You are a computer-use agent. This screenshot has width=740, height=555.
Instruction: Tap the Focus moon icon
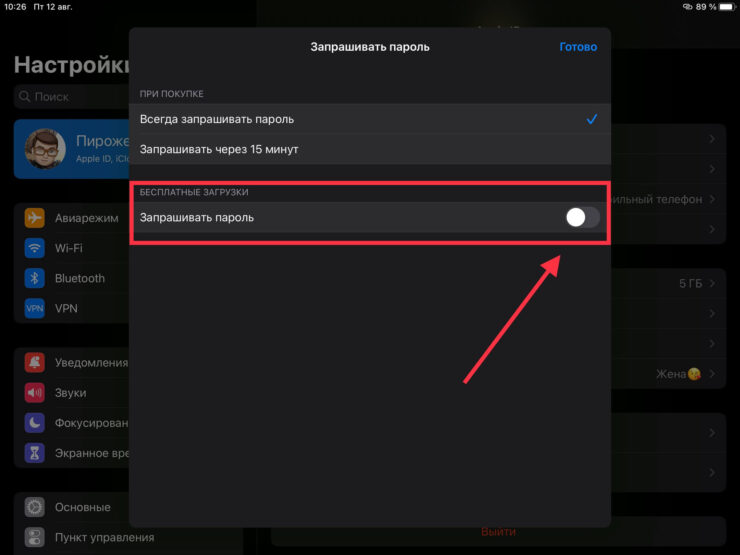point(35,423)
